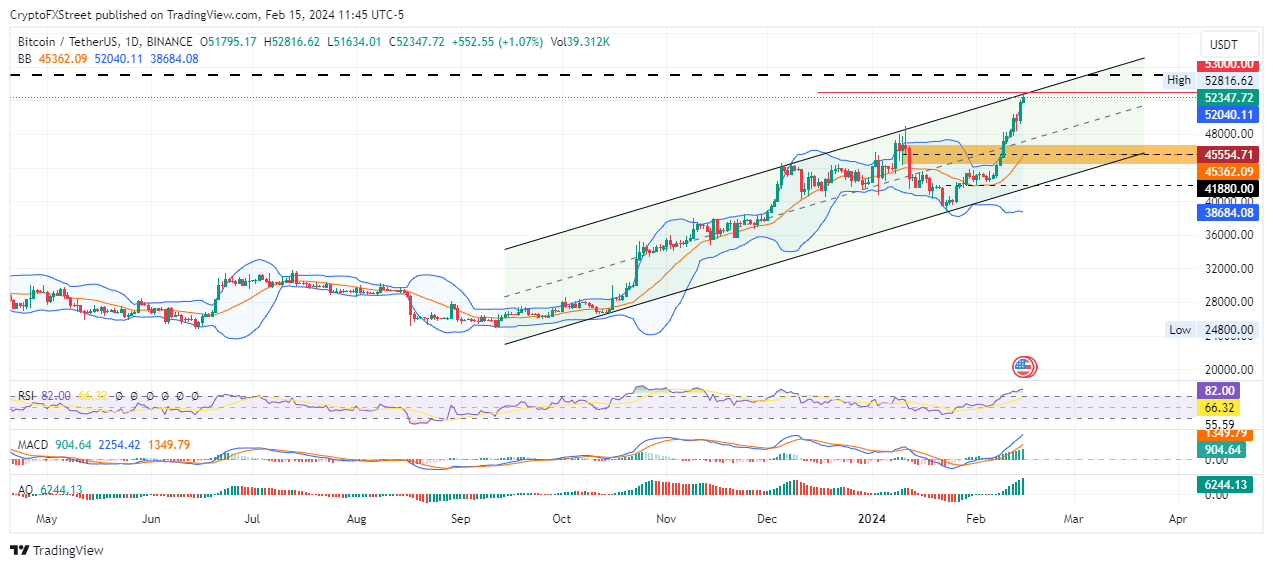
Task: Click the orange 45362.09 price axis tag
Action: (1227, 171)
